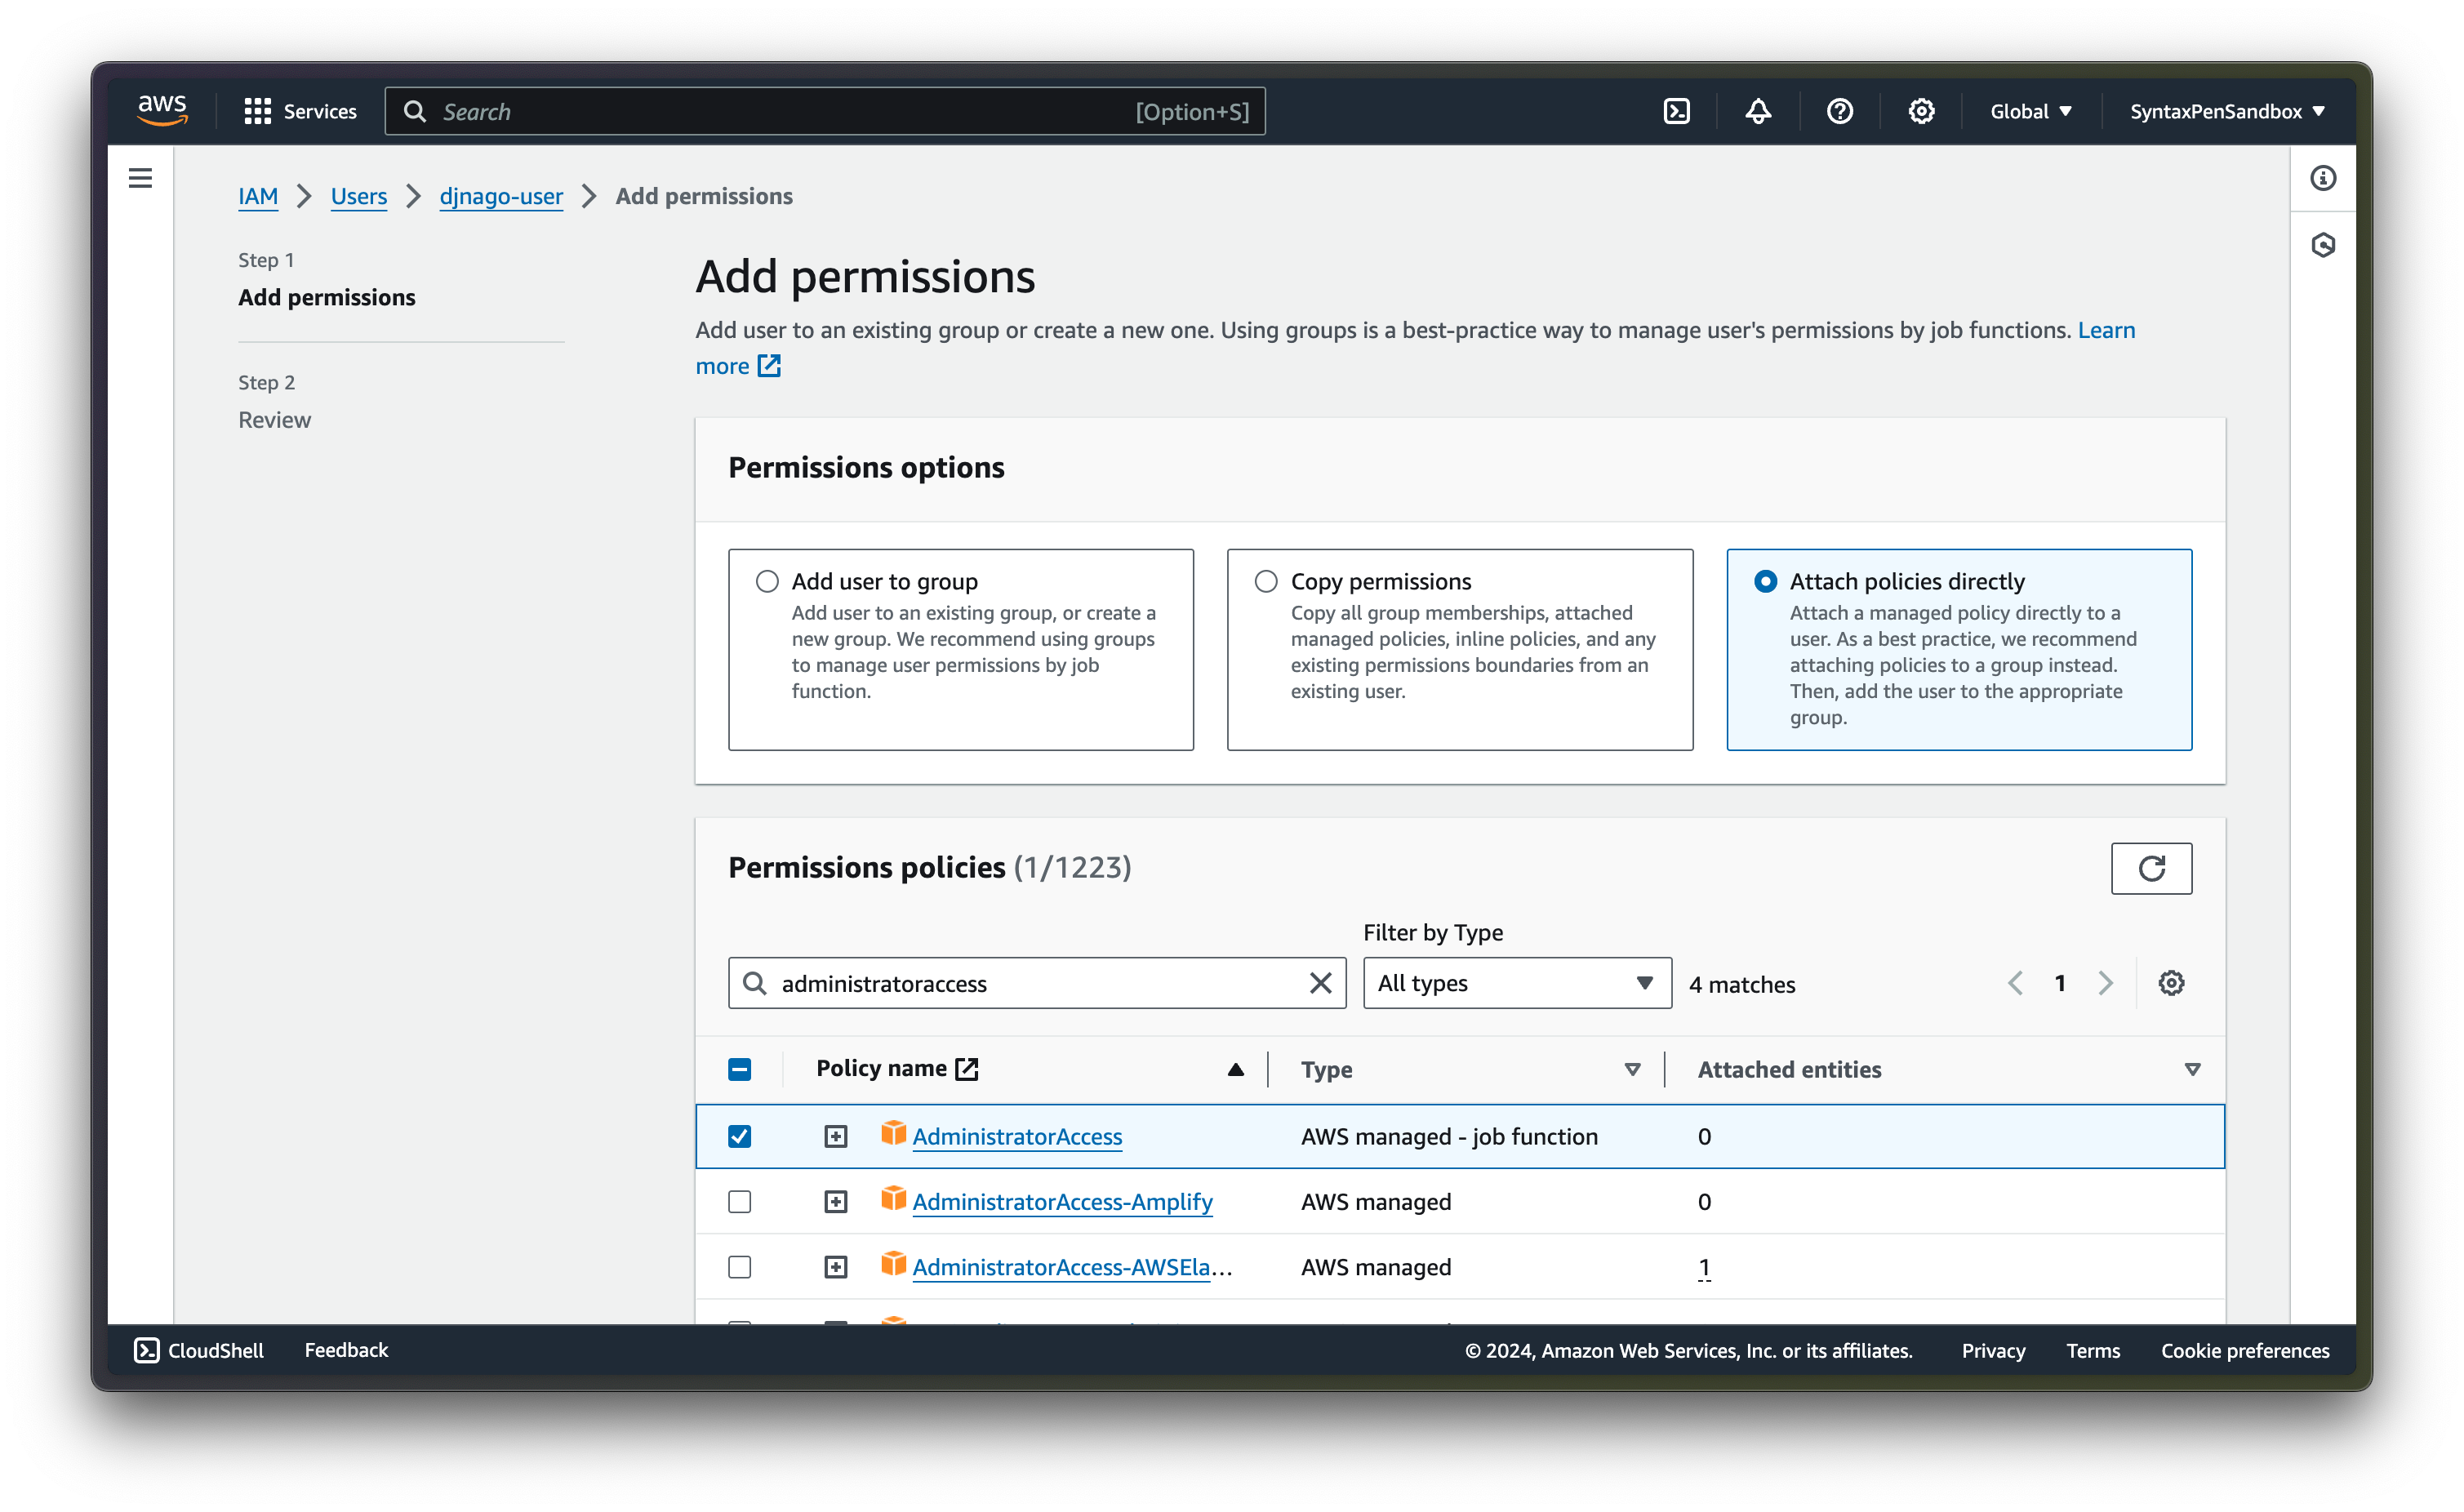
Task: Open the AdministratorAccess-Amplify policy link
Action: coord(1062,1201)
